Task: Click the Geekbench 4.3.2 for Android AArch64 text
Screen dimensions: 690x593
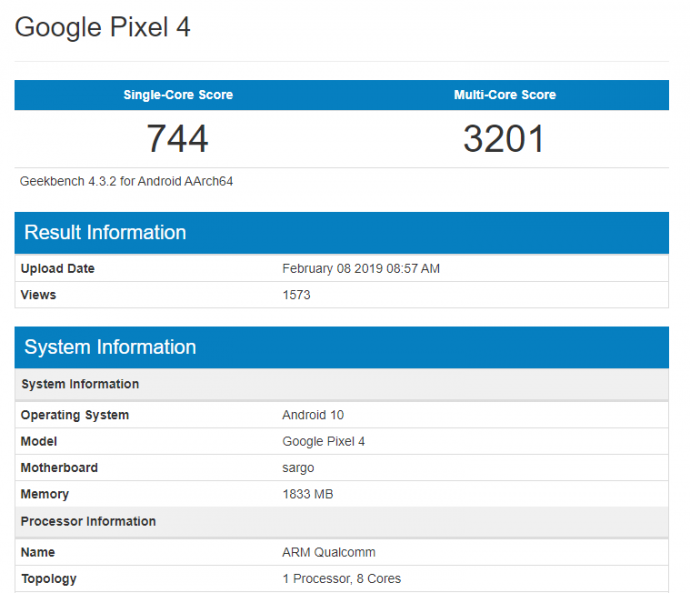Action: pyautogui.click(x=126, y=181)
